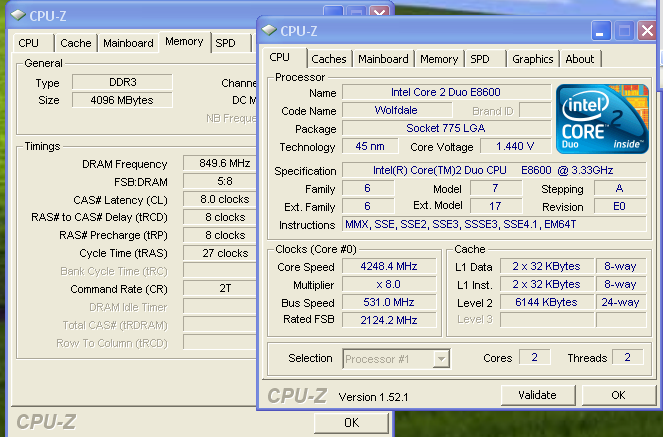The image size is (663, 437).
Task: Close the front CPU-Z window
Action: pyautogui.click(x=647, y=31)
